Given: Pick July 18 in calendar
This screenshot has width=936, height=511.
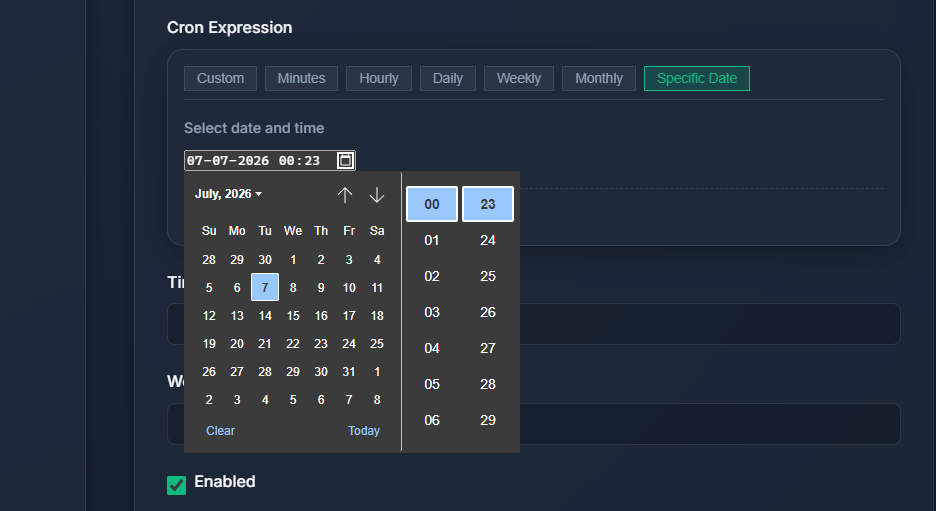Looking at the screenshot, I should point(377,315).
